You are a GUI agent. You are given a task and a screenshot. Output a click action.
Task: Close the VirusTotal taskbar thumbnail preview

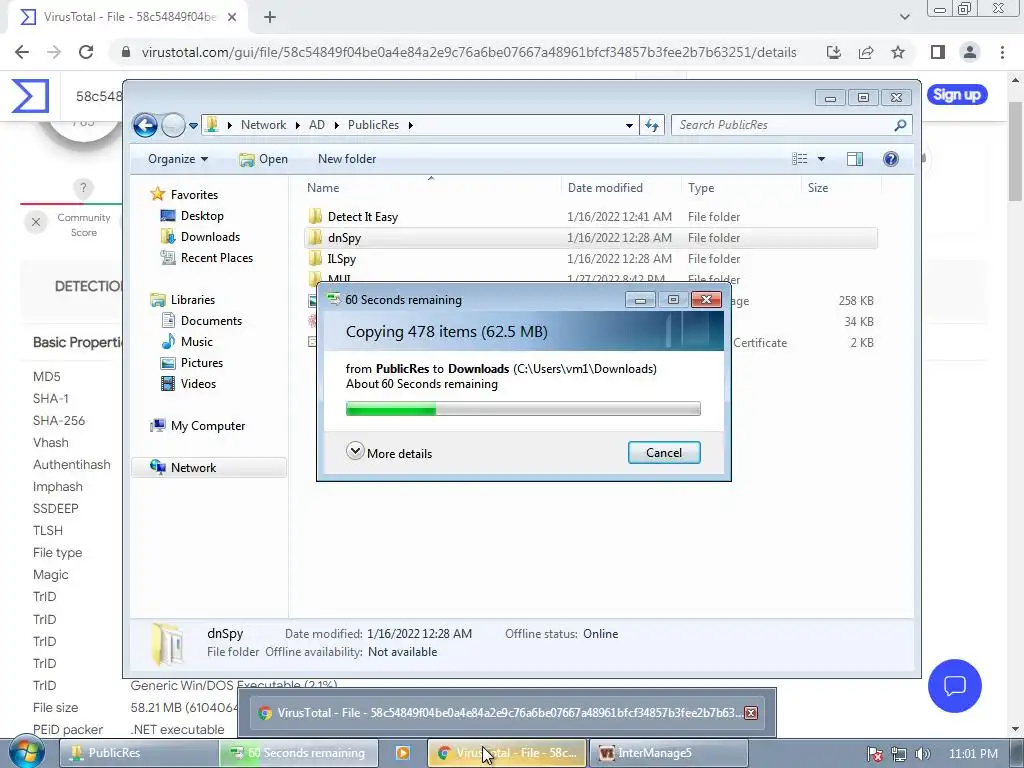click(x=751, y=712)
